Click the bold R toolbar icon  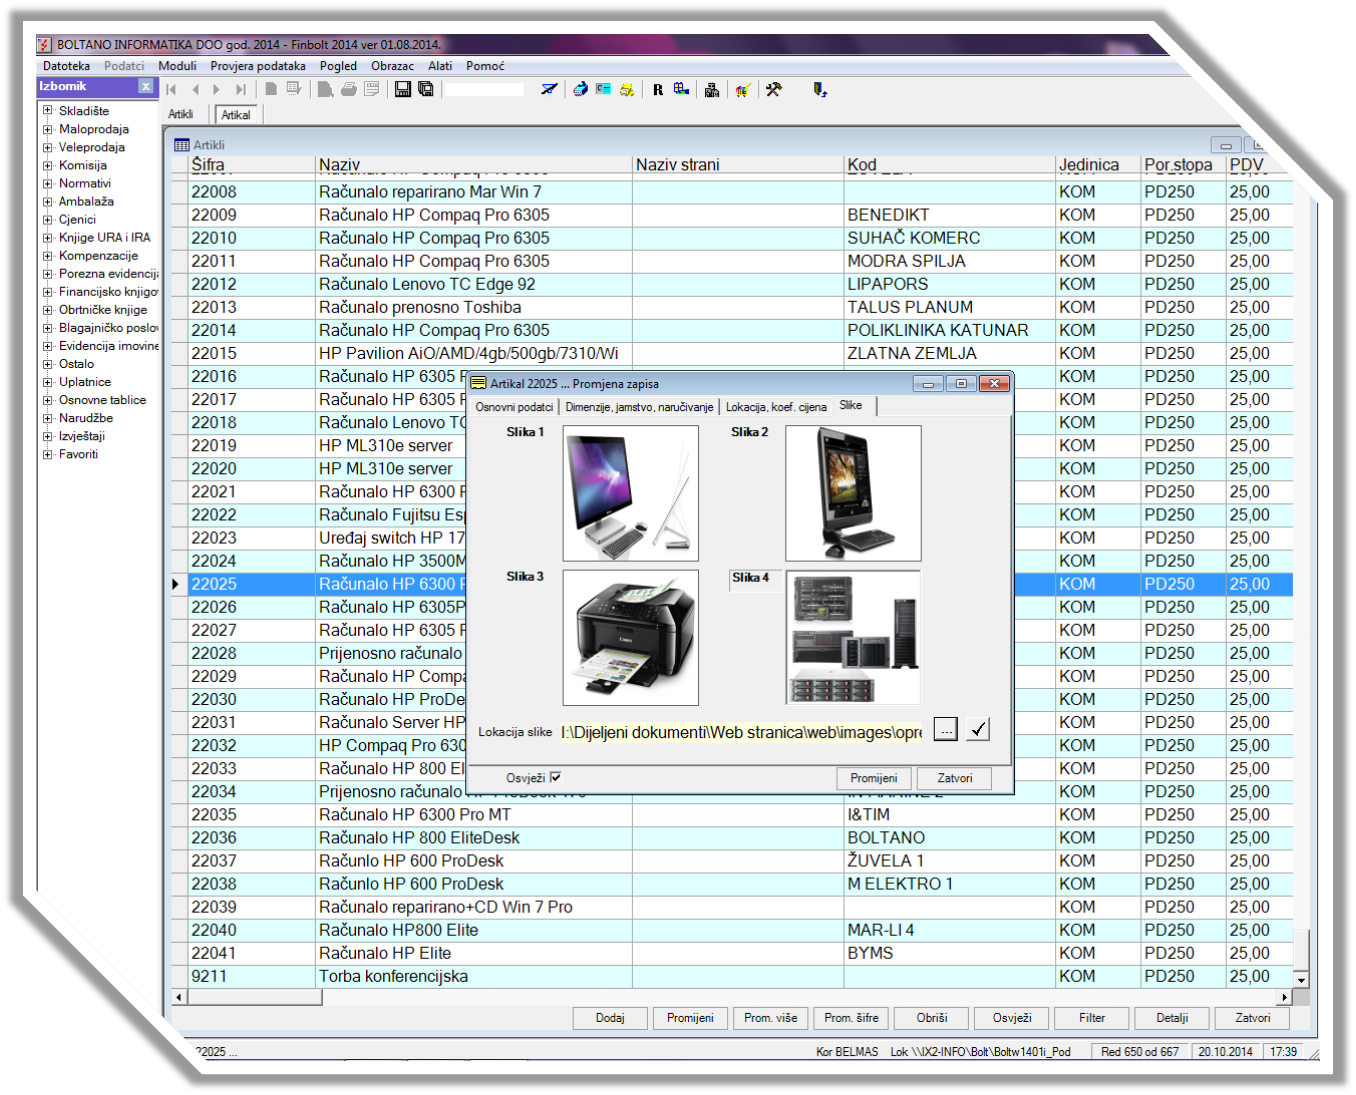pyautogui.click(x=658, y=89)
